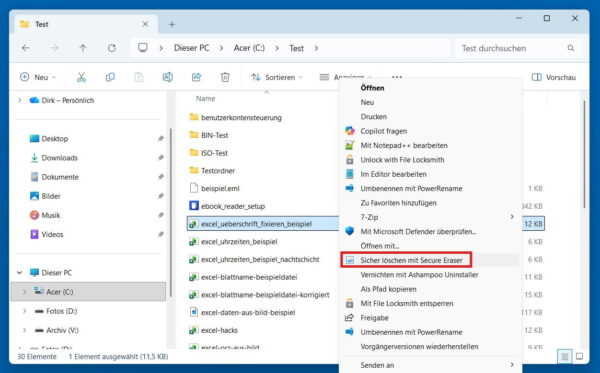Open Musik in the sidebar
Image resolution: width=600 pixels, height=373 pixels.
51,215
